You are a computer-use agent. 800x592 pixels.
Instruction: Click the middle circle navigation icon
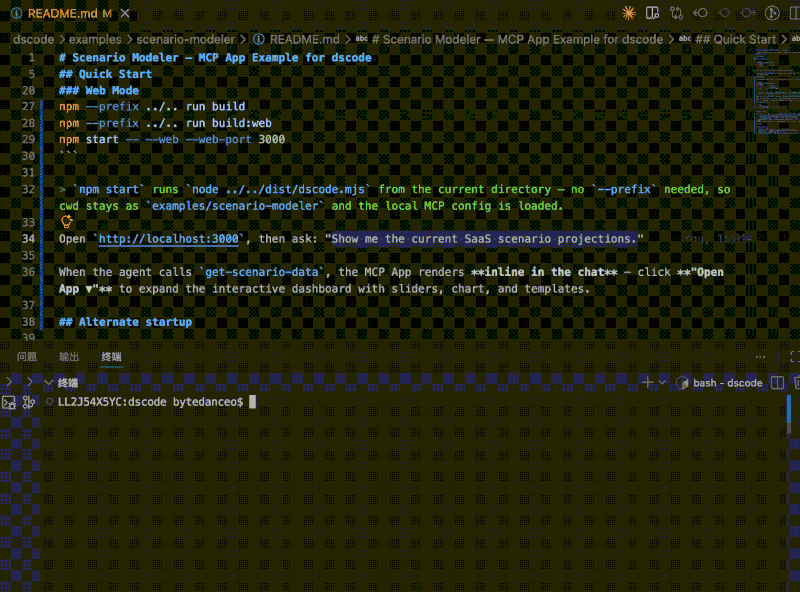[724, 13]
